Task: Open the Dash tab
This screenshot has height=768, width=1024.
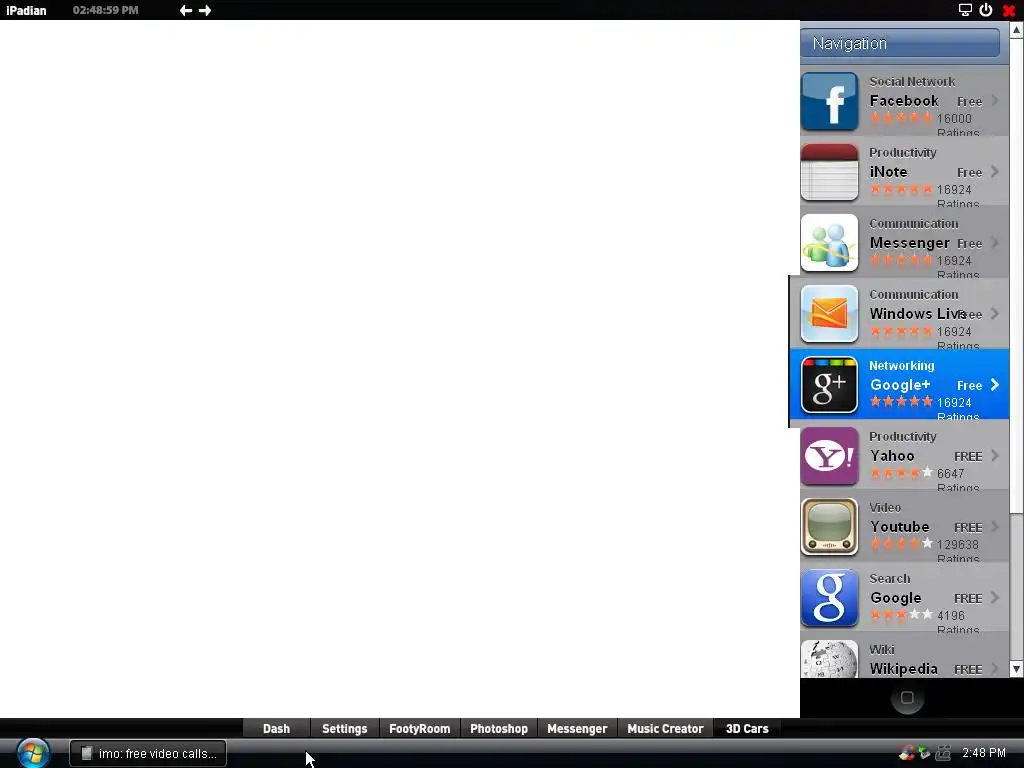Action: 276,729
